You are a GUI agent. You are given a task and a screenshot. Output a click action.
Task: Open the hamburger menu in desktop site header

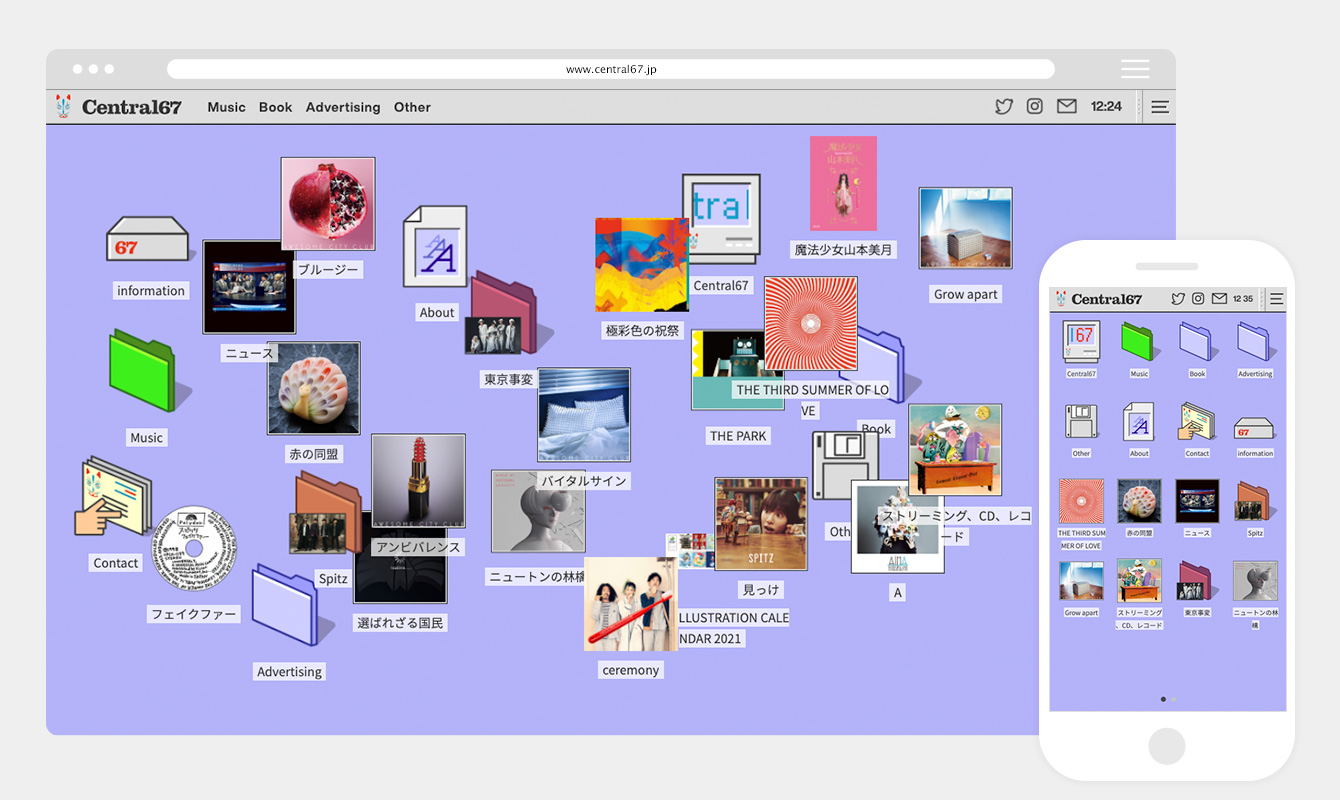coord(1160,107)
